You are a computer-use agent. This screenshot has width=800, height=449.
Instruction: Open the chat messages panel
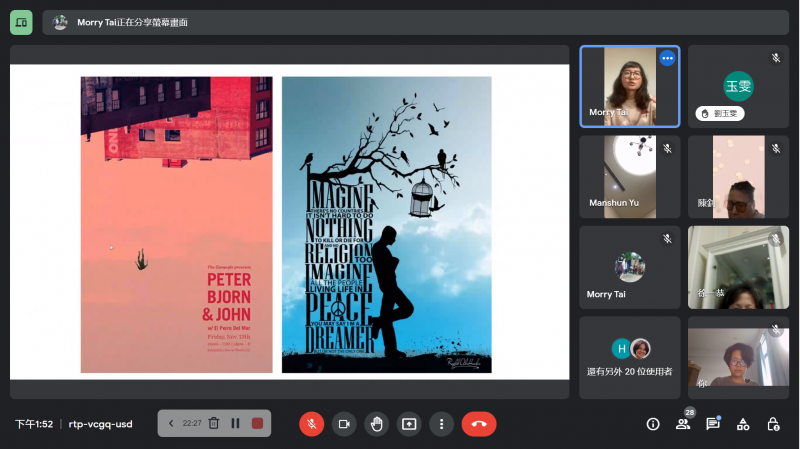point(713,424)
